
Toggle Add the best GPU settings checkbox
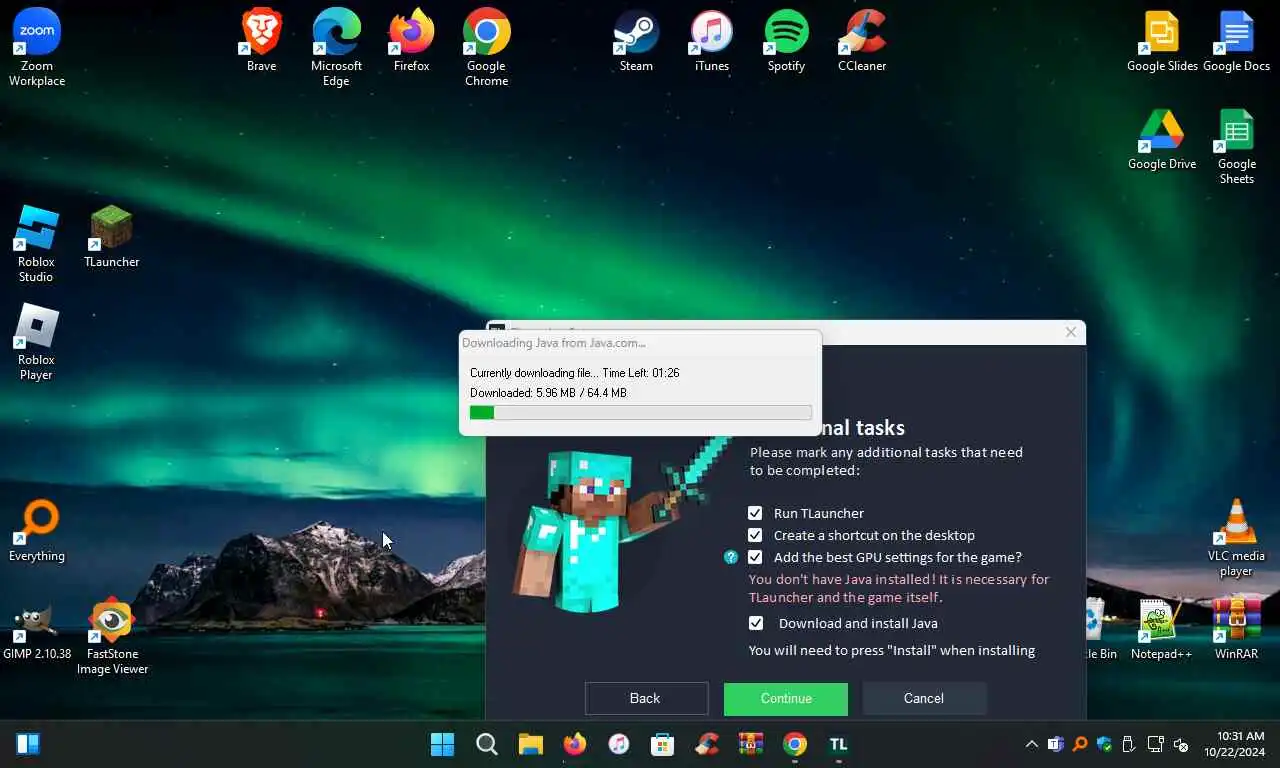coord(755,557)
